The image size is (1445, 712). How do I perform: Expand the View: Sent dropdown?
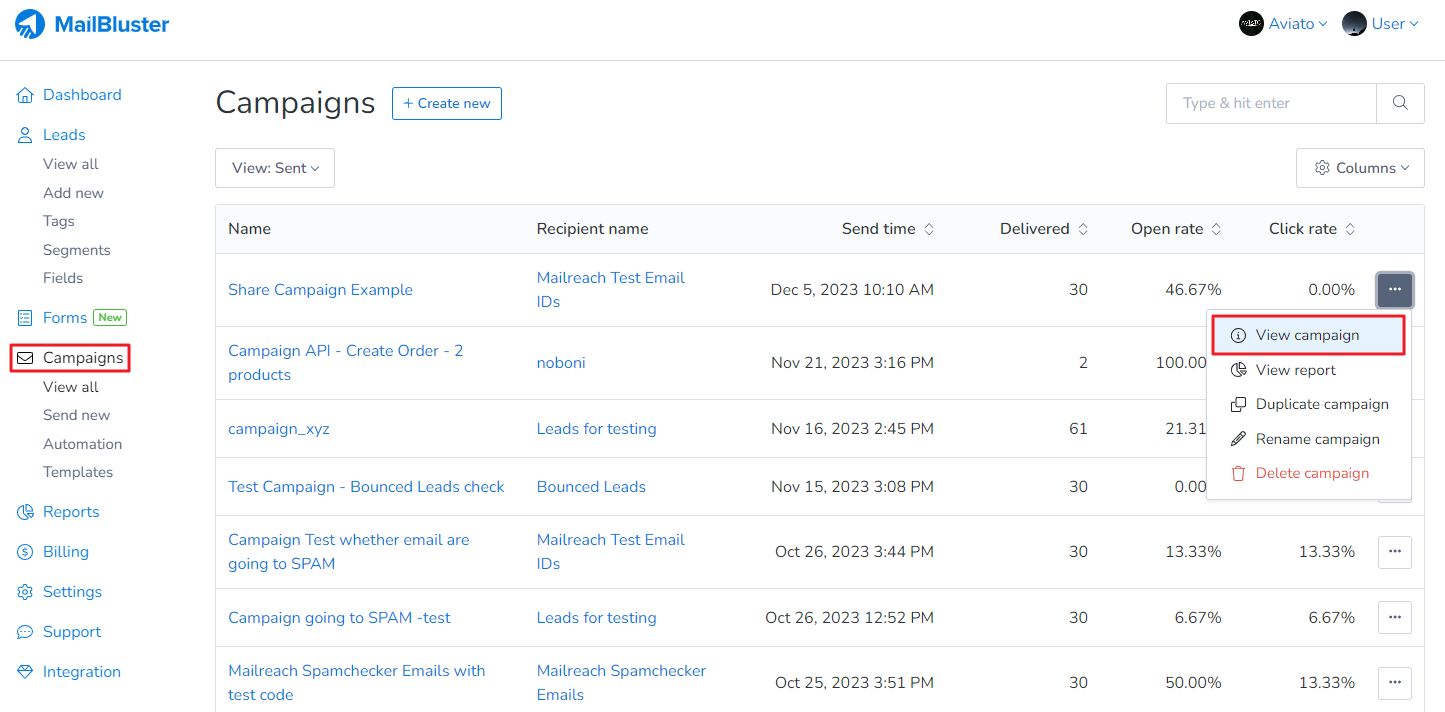275,168
